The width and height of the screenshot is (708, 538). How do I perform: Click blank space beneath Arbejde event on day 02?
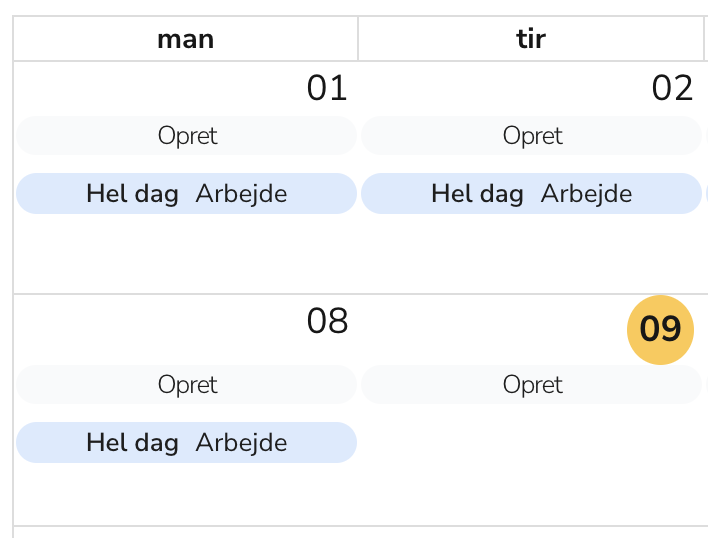pos(532,255)
